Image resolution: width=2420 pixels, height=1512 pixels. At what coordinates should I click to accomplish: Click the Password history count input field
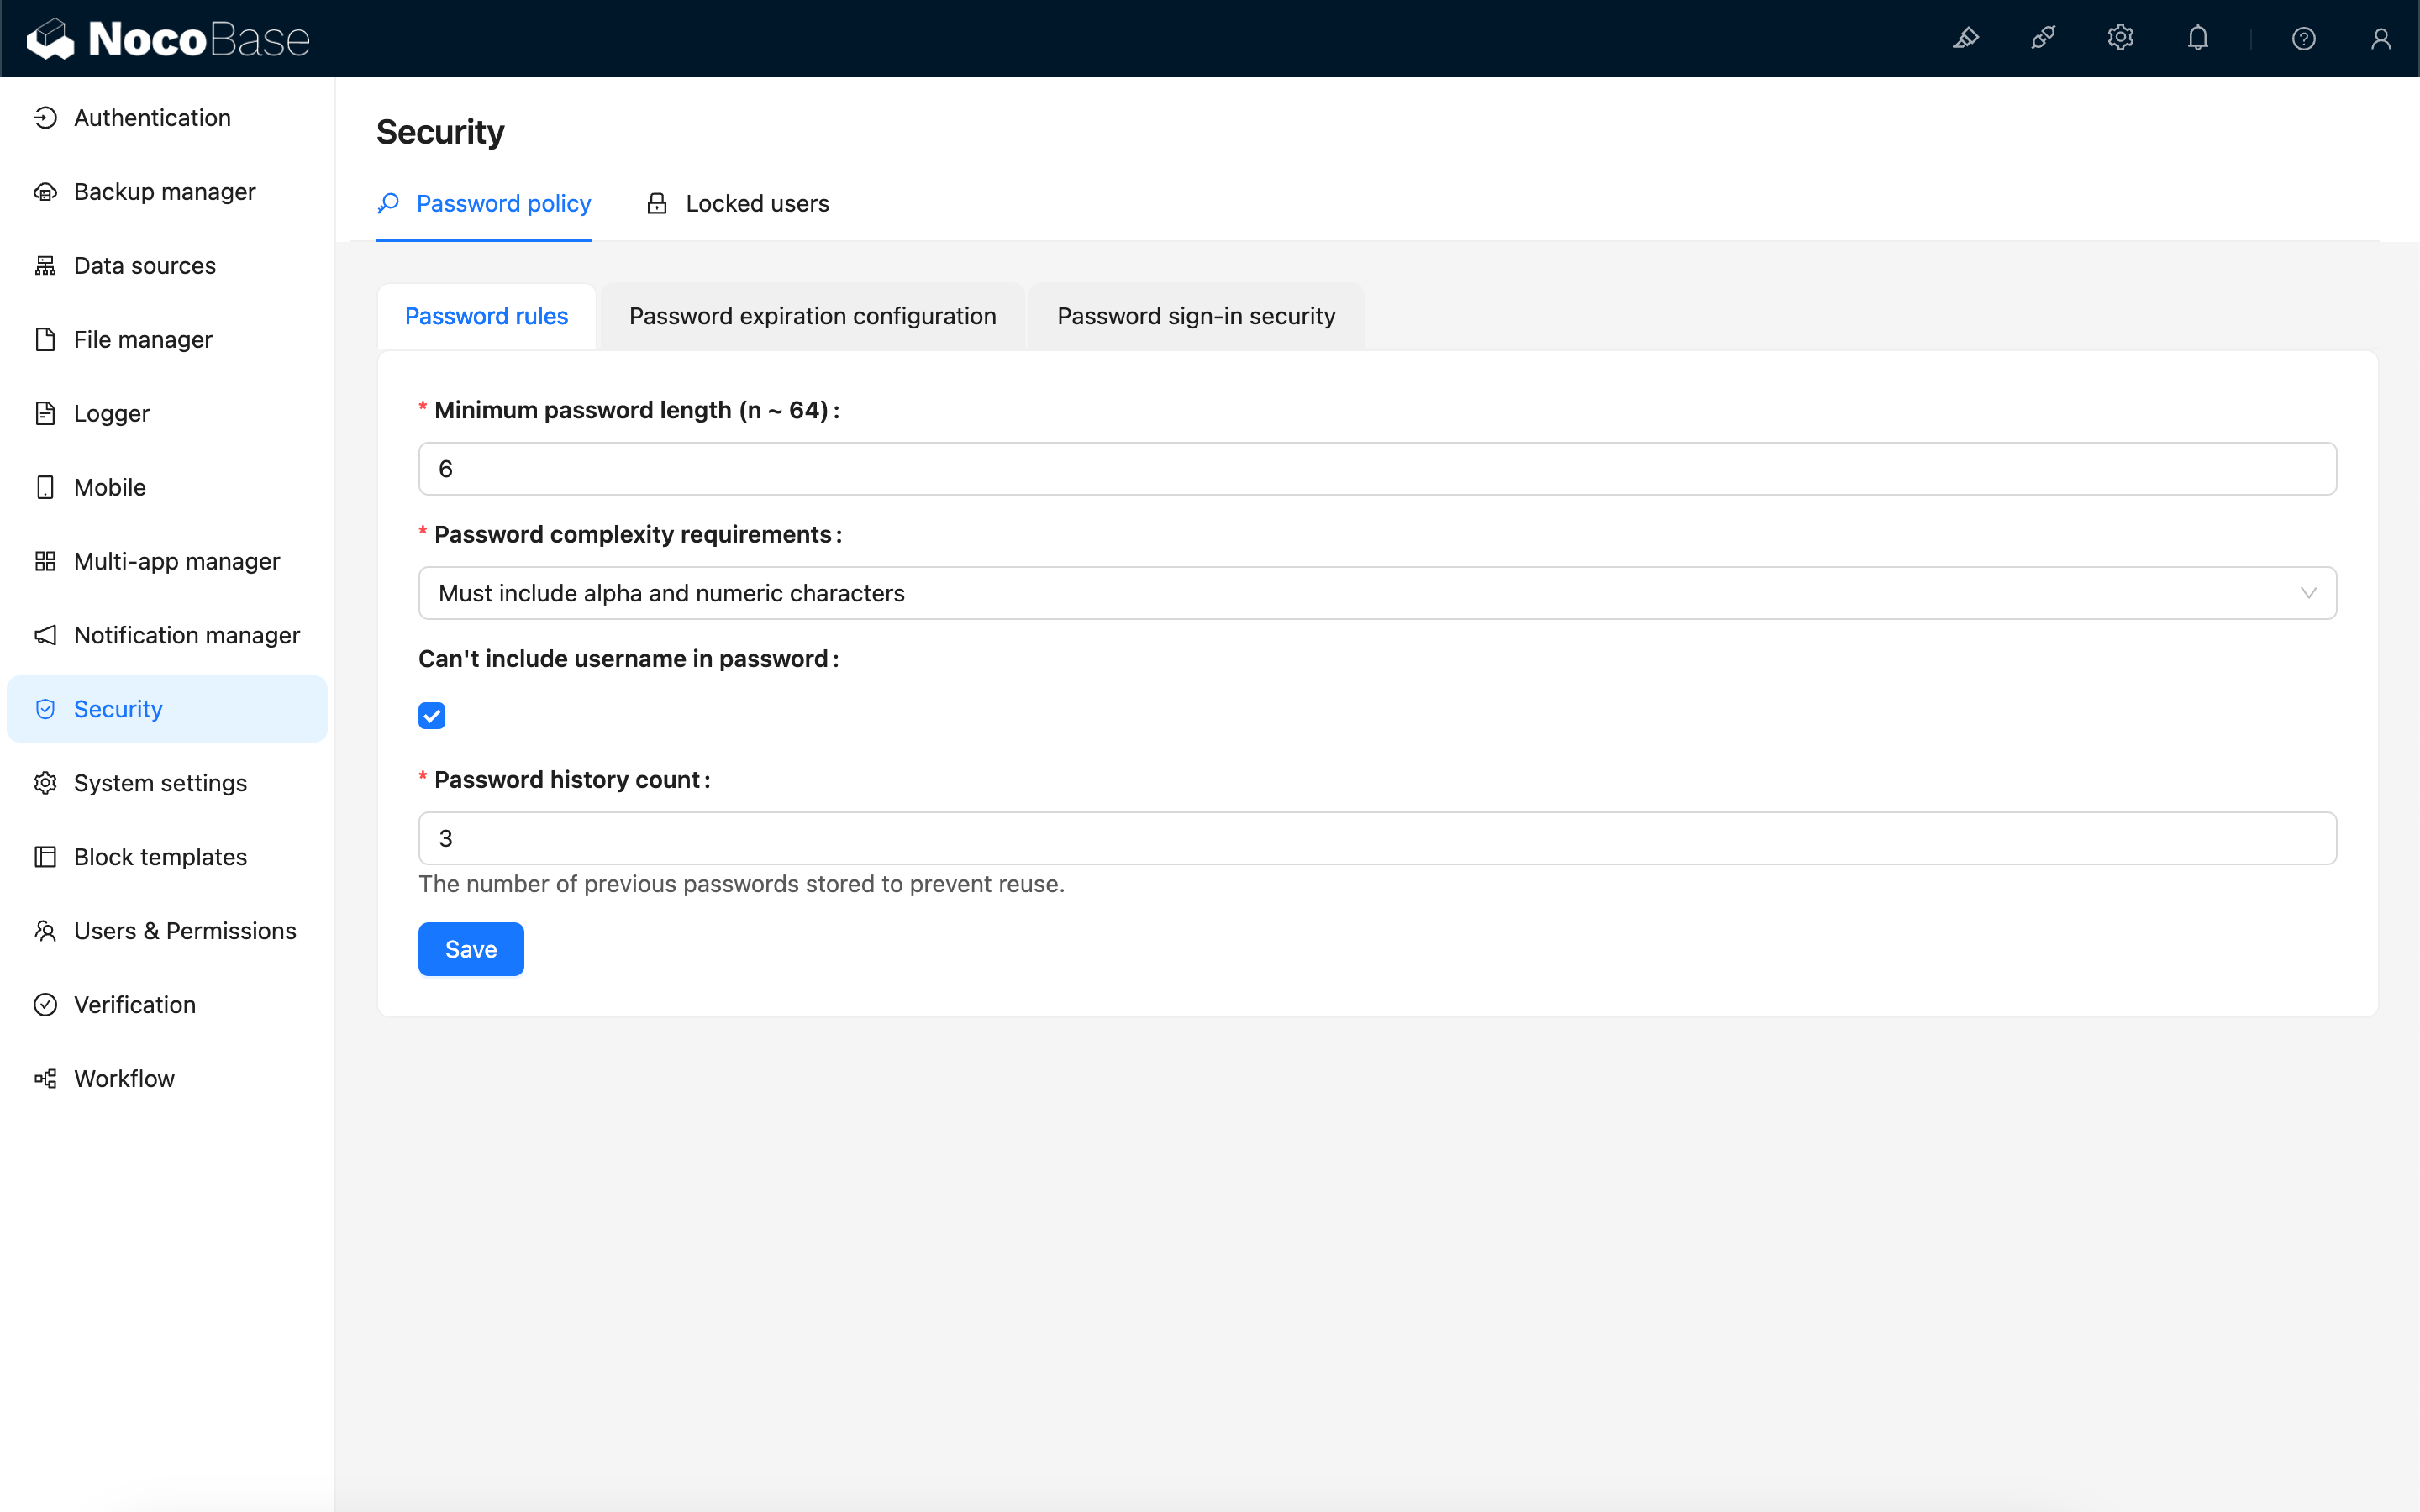[1378, 837]
